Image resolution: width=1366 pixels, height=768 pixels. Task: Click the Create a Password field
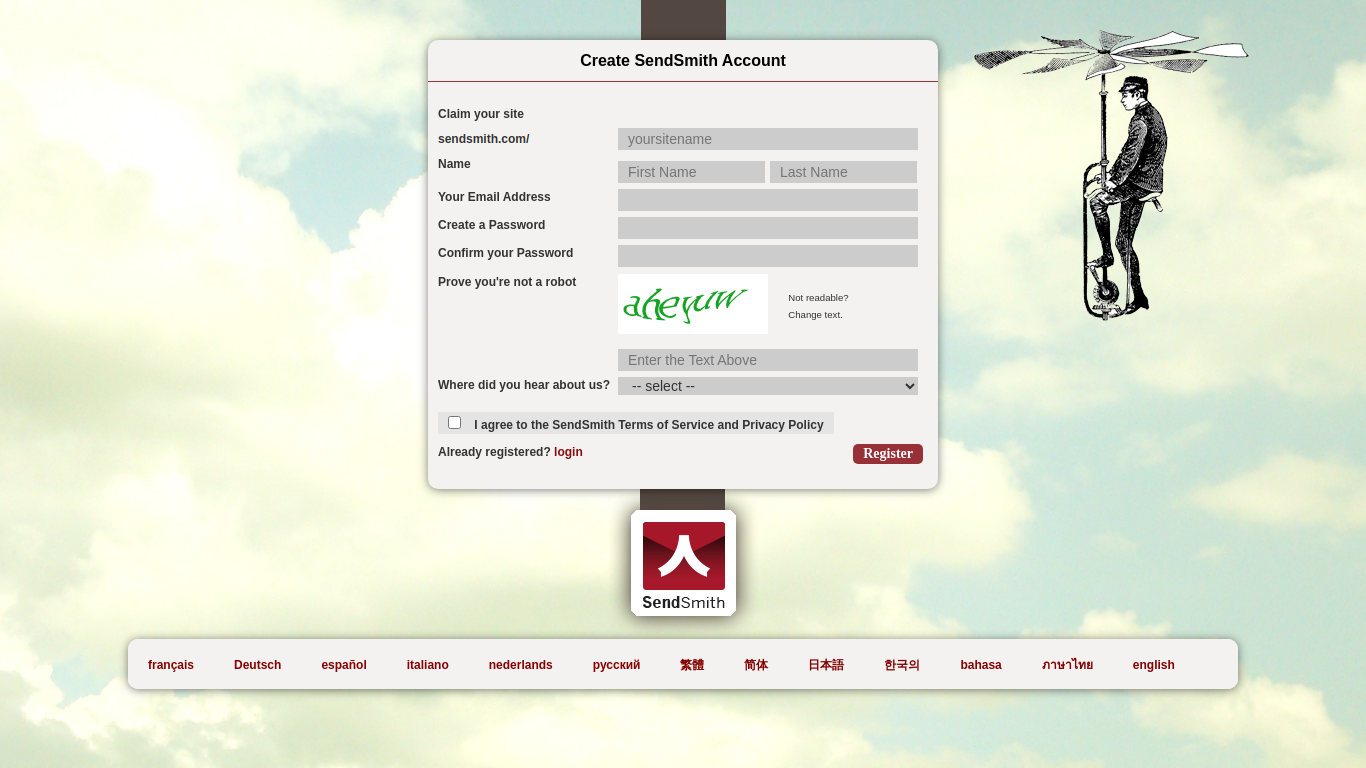coord(768,228)
